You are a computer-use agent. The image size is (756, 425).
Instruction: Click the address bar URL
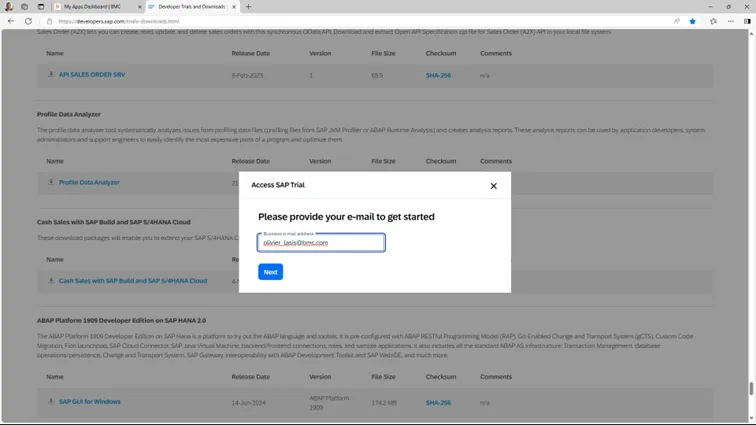[119, 21]
